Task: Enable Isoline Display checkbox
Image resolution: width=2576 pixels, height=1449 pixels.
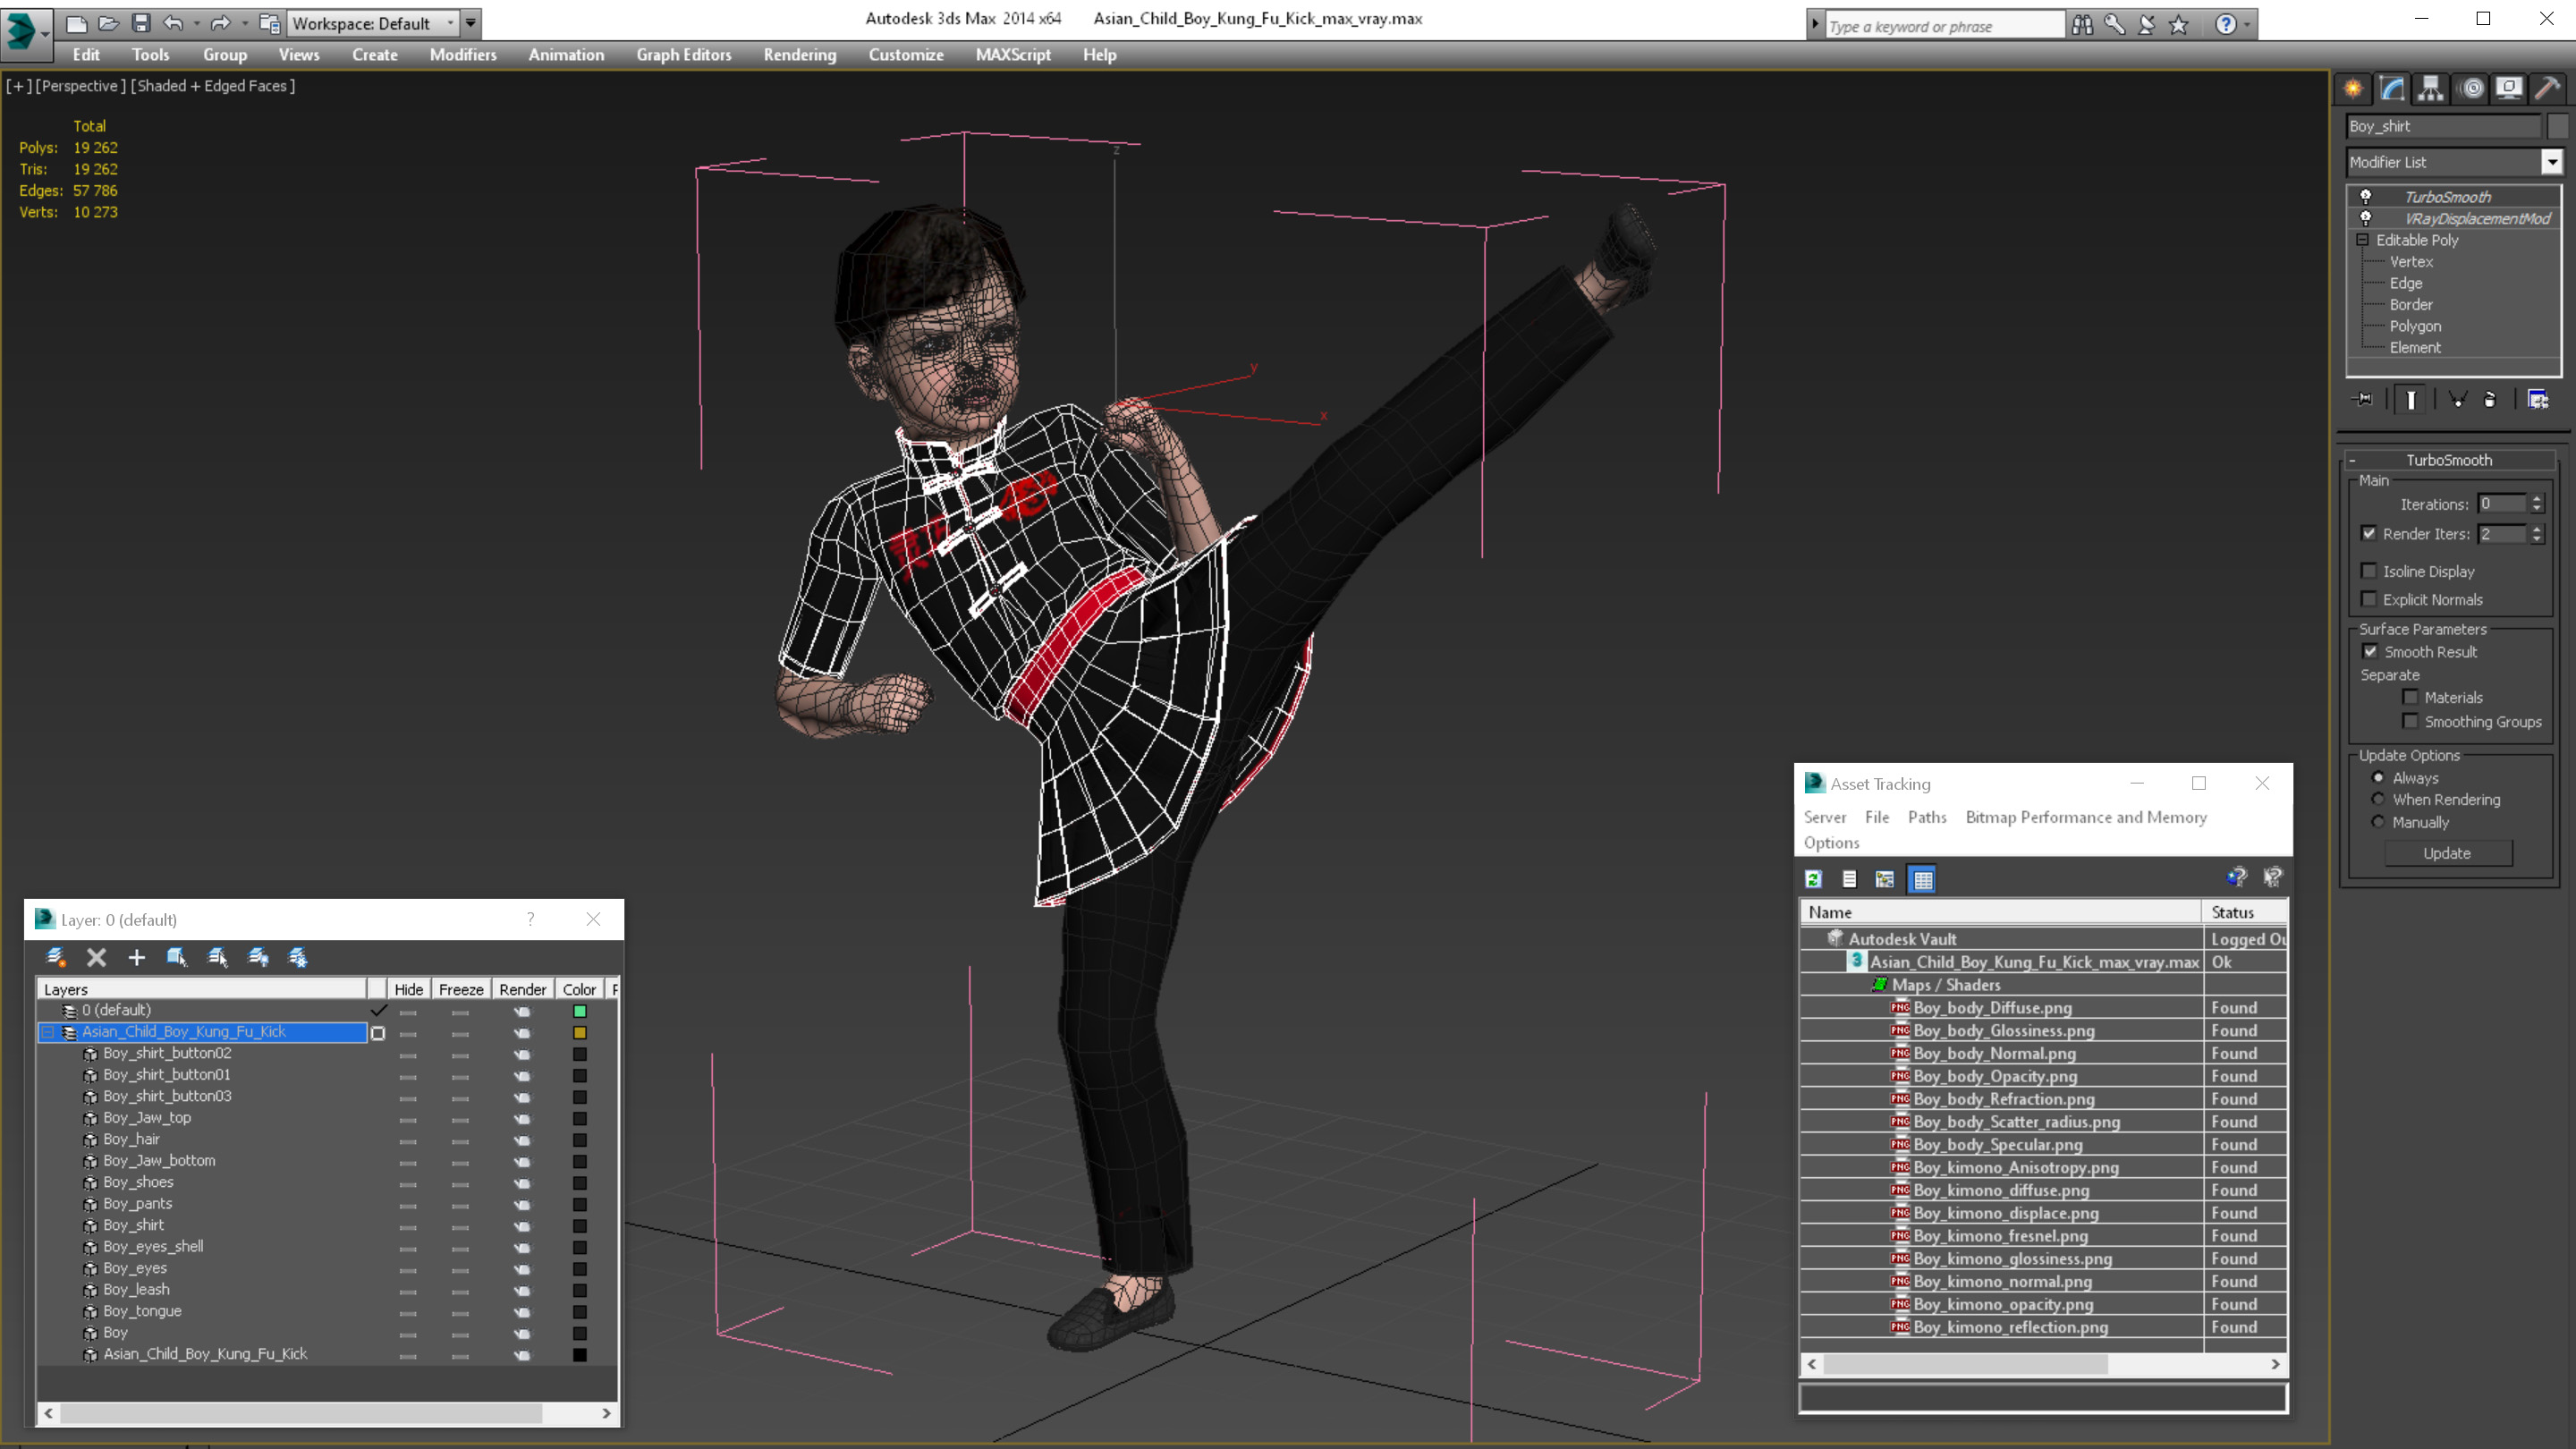Action: point(2368,571)
